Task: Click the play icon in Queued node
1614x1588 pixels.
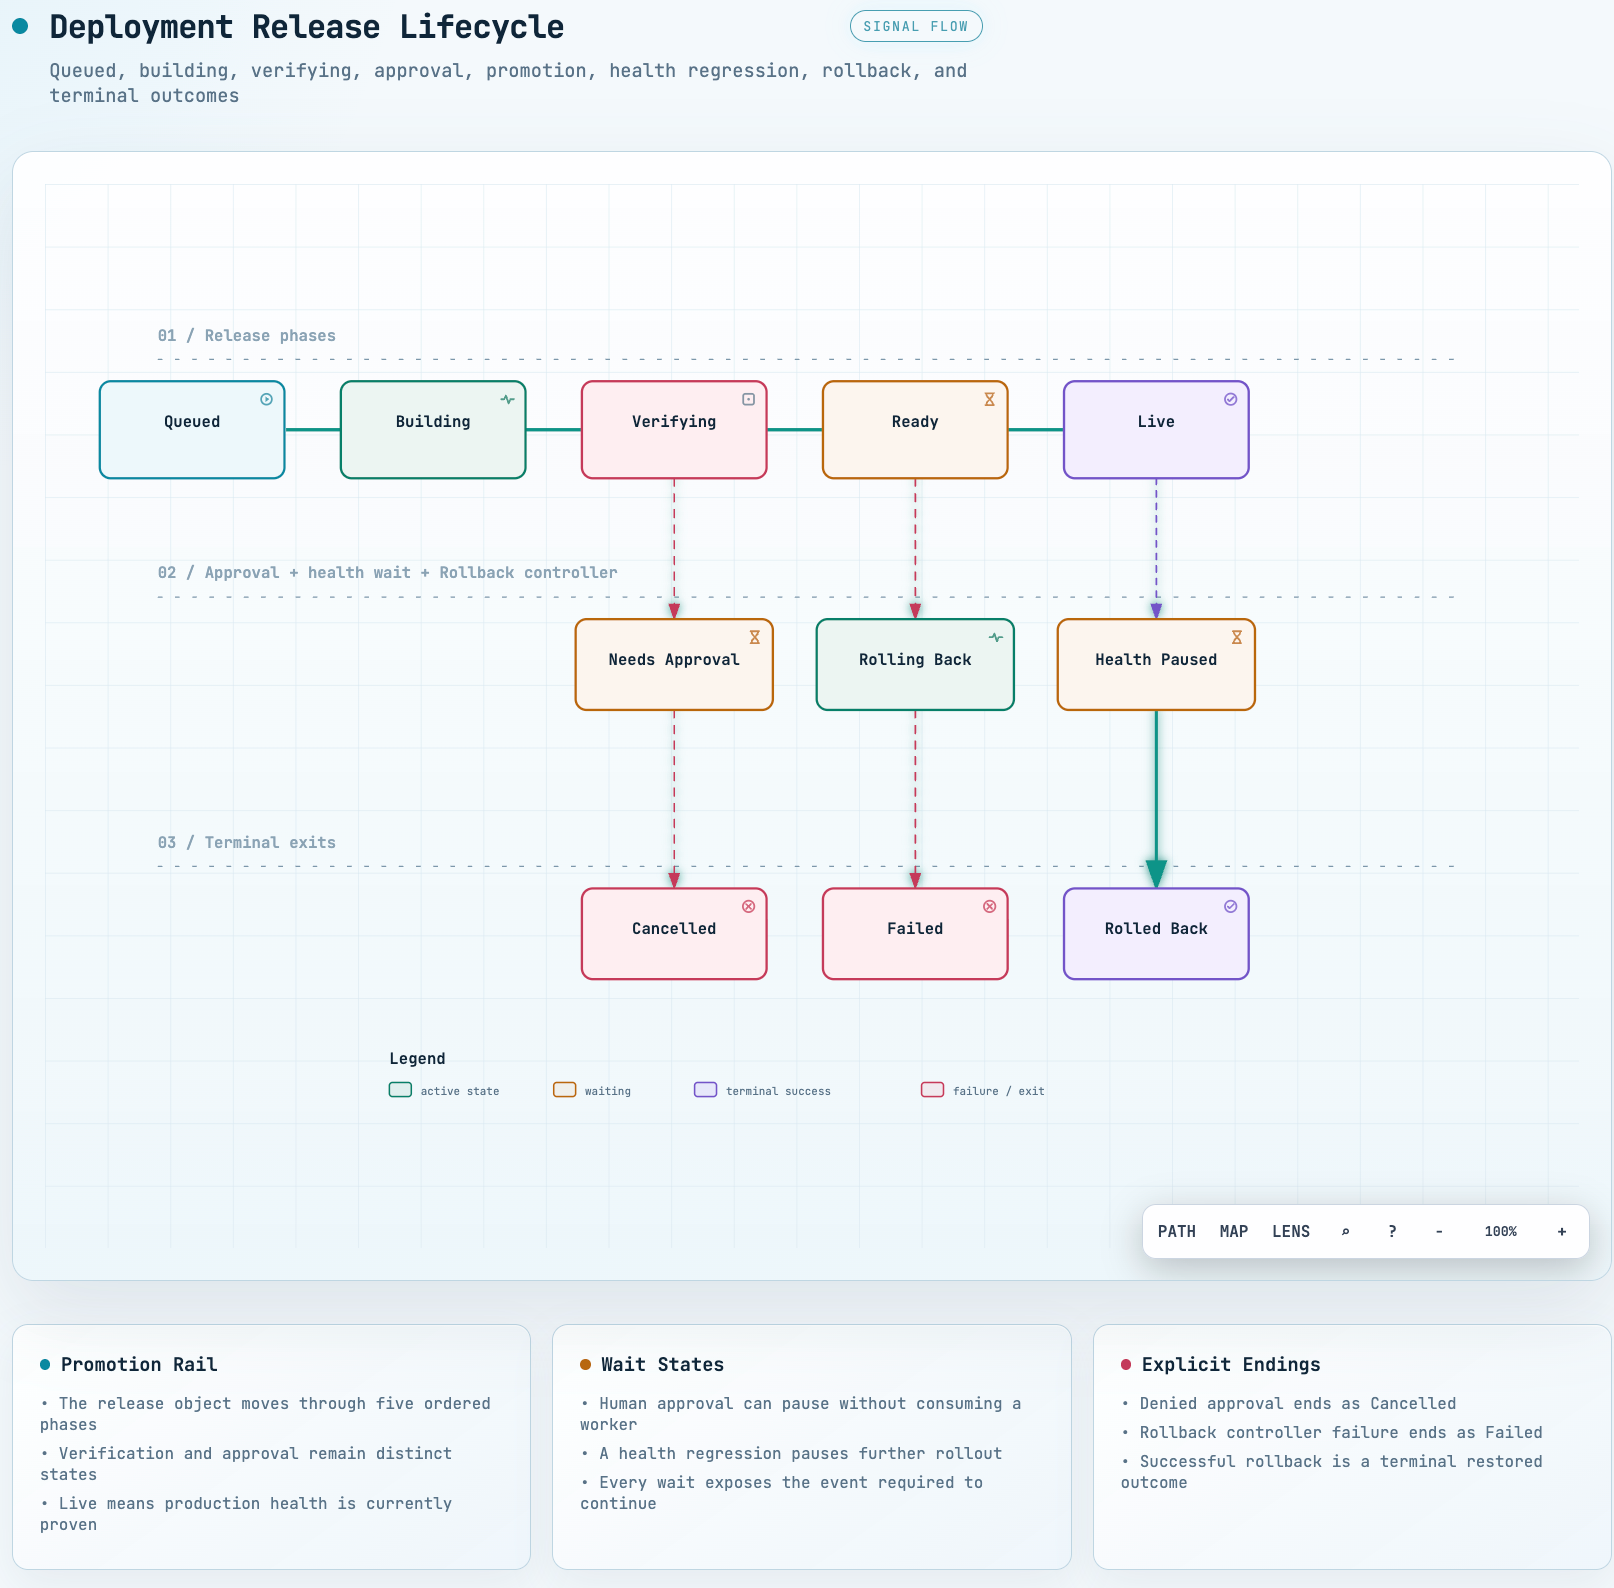Action: [x=267, y=399]
